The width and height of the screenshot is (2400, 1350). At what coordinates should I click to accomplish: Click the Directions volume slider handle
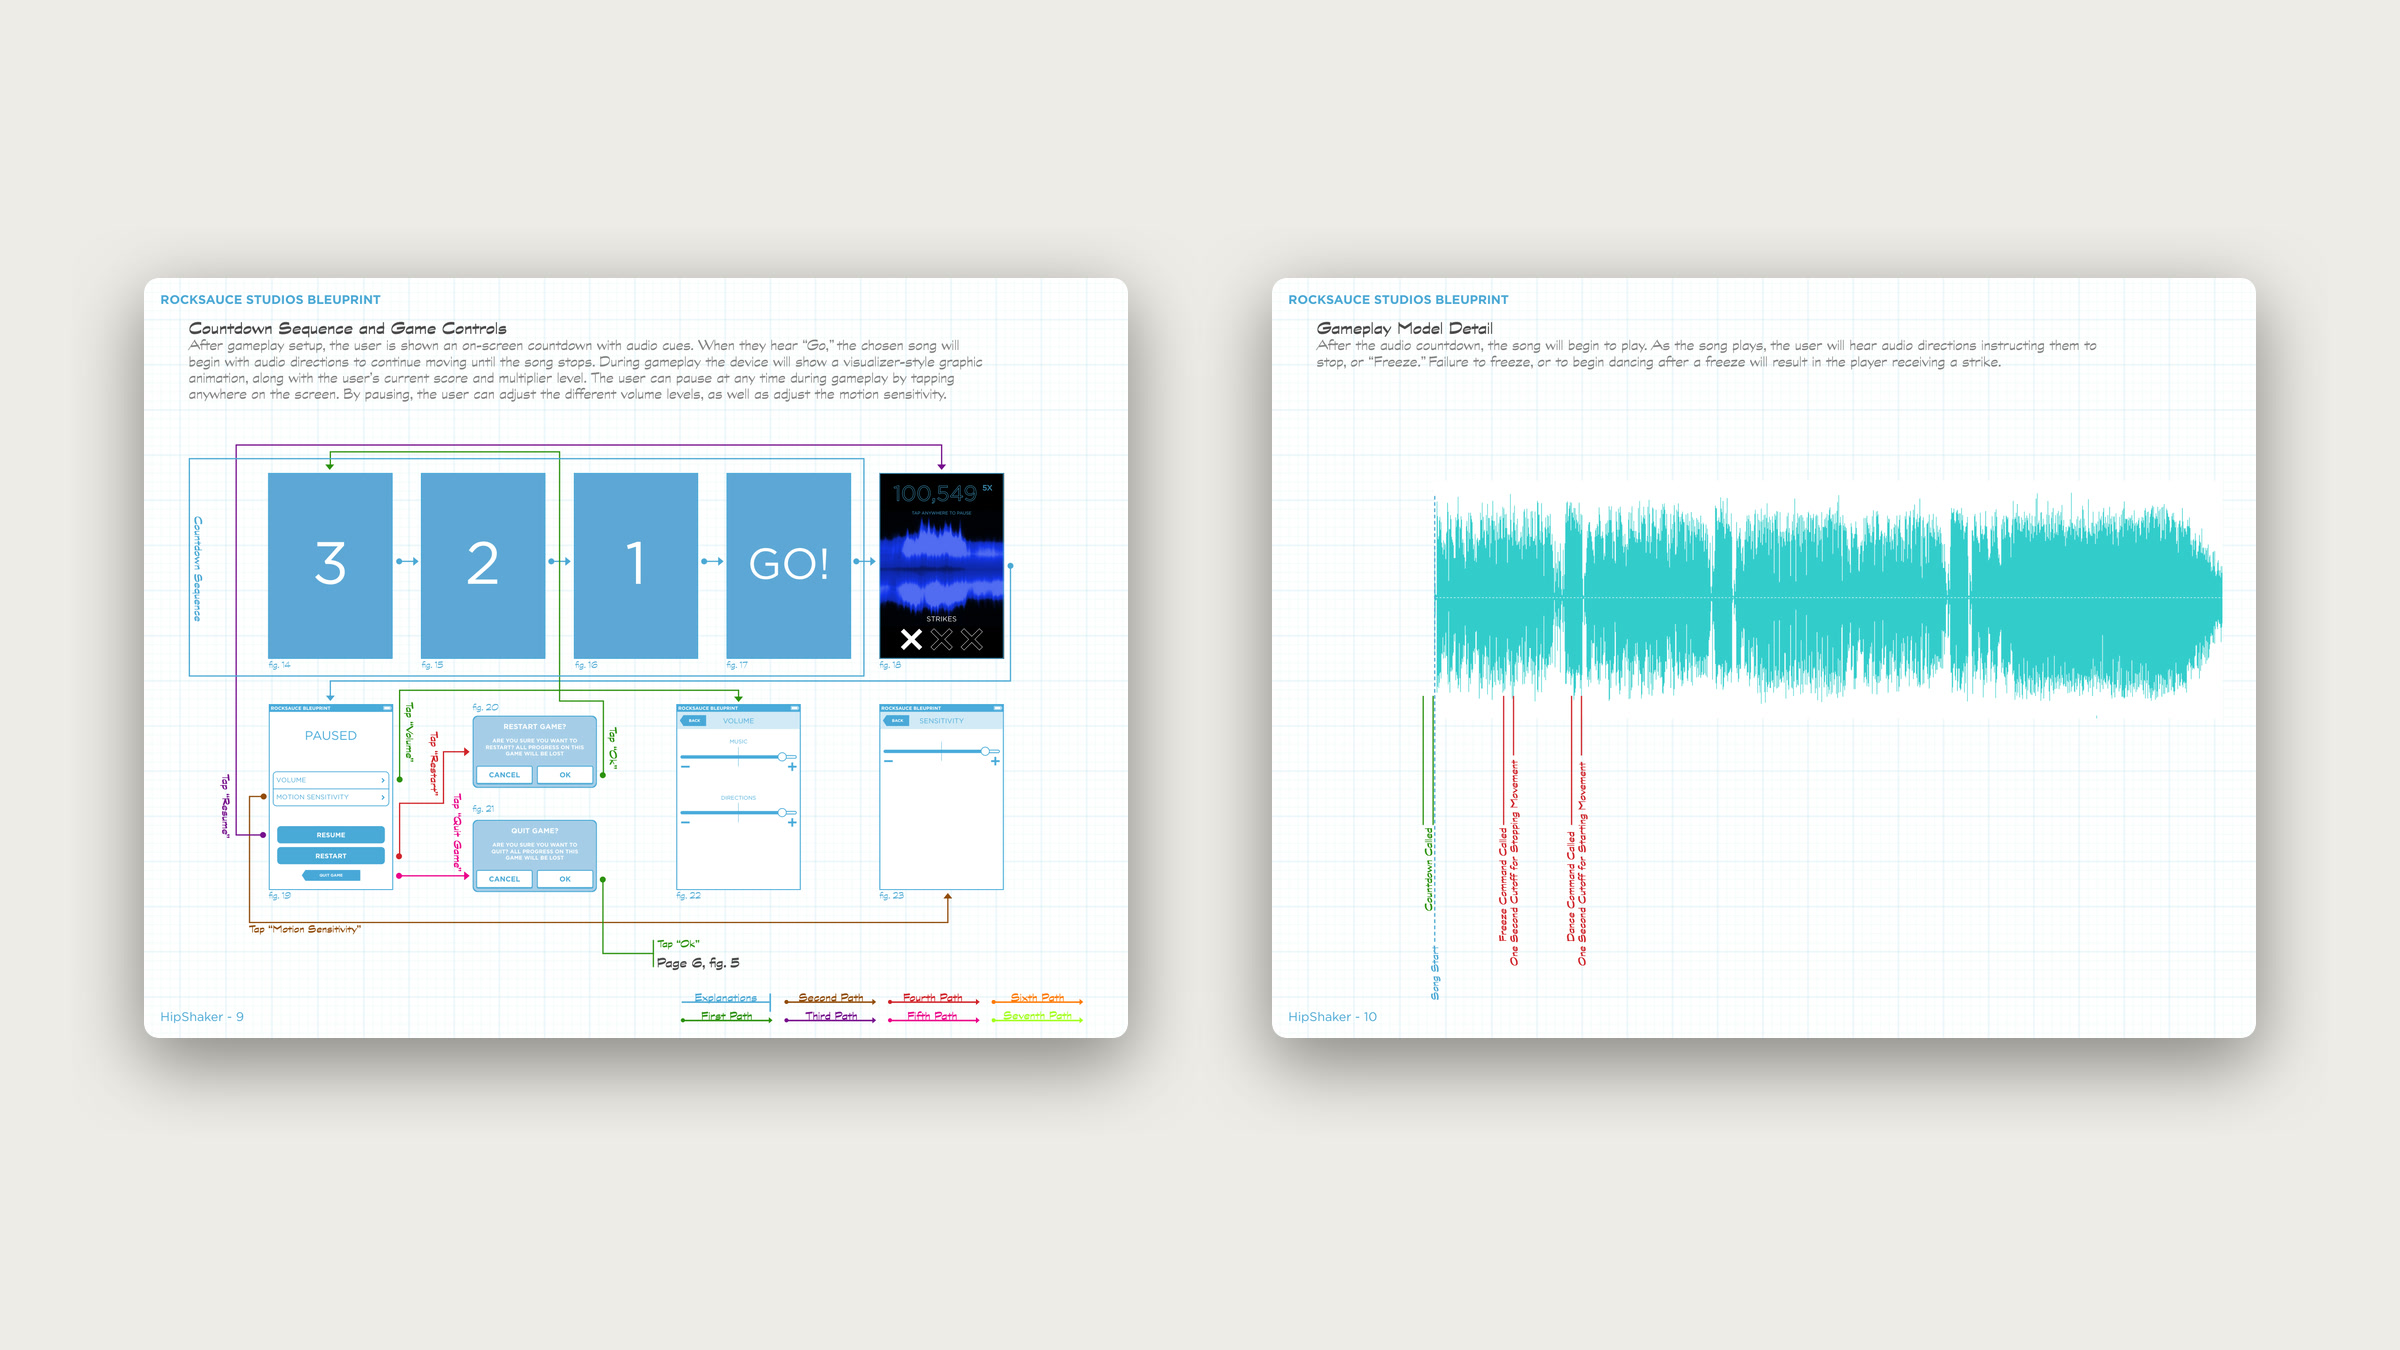point(782,813)
